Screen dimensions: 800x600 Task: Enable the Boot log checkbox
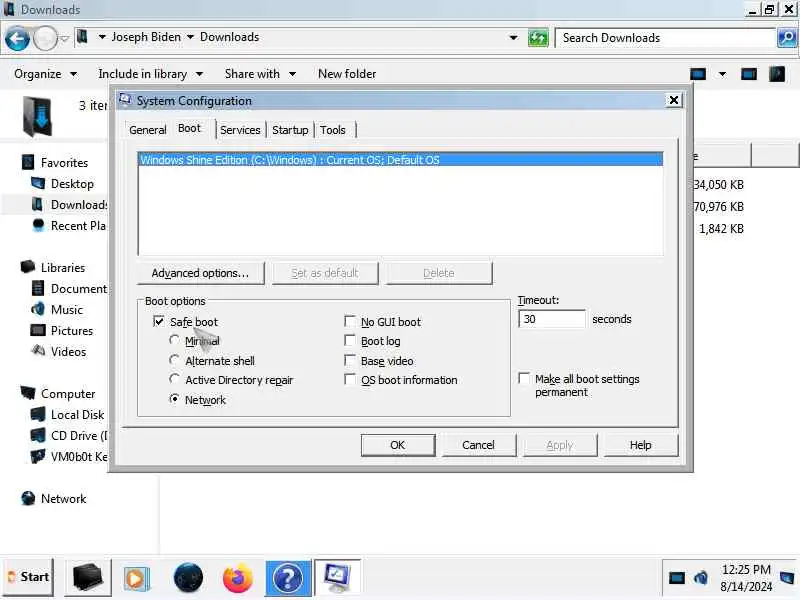click(350, 340)
